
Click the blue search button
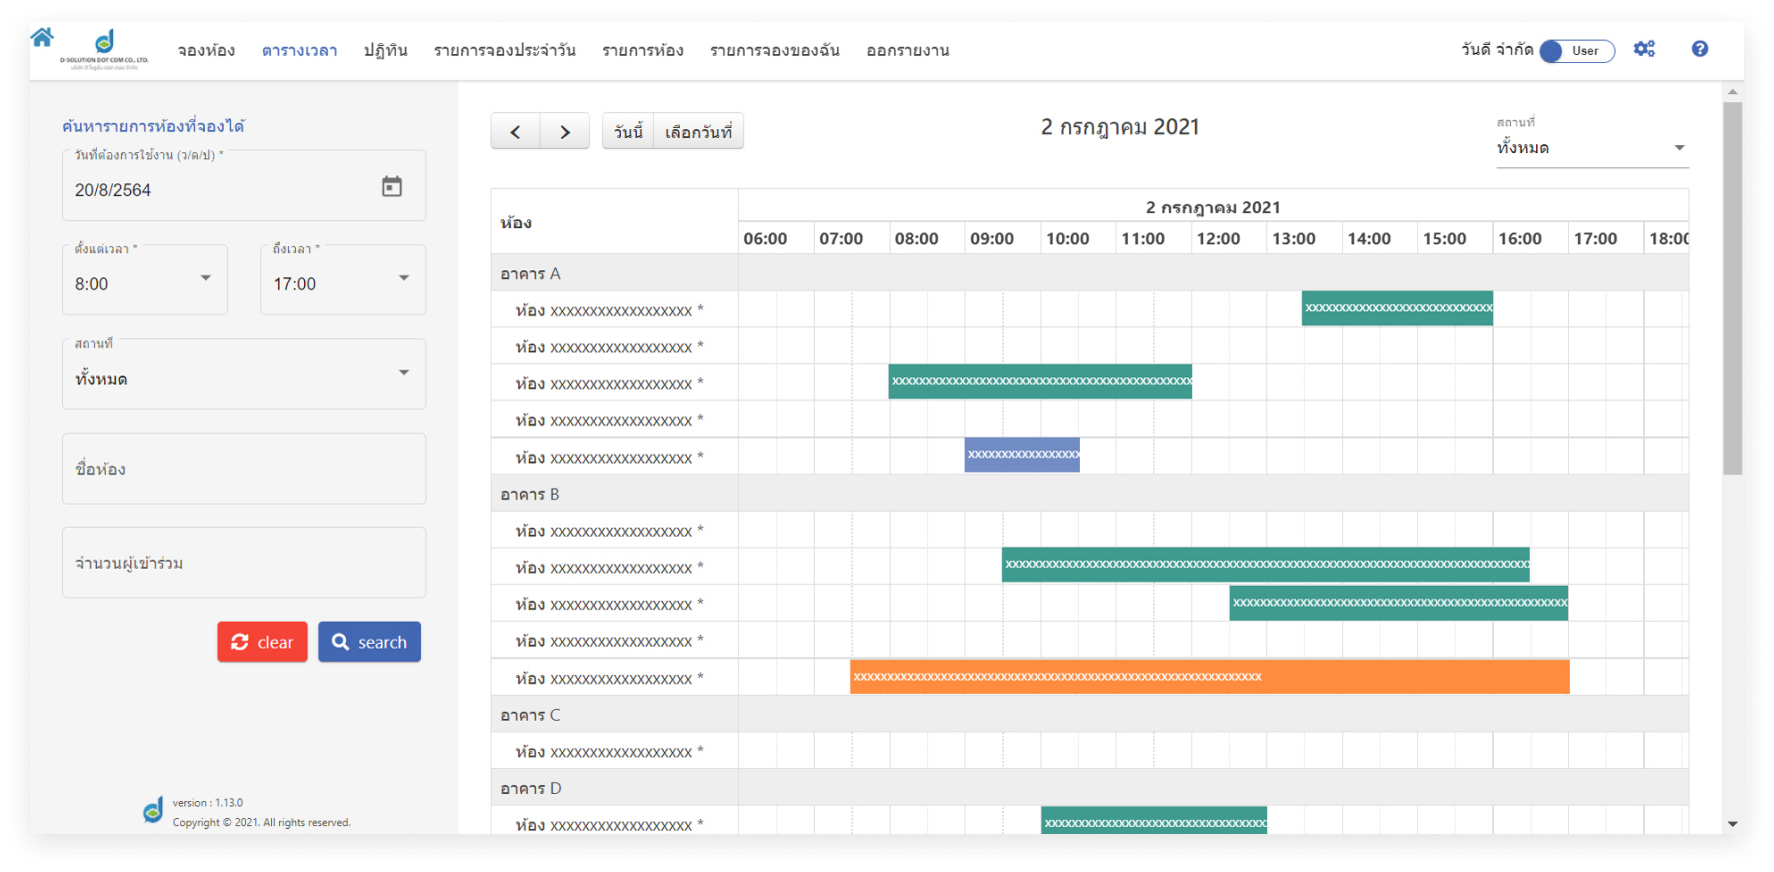[369, 642]
